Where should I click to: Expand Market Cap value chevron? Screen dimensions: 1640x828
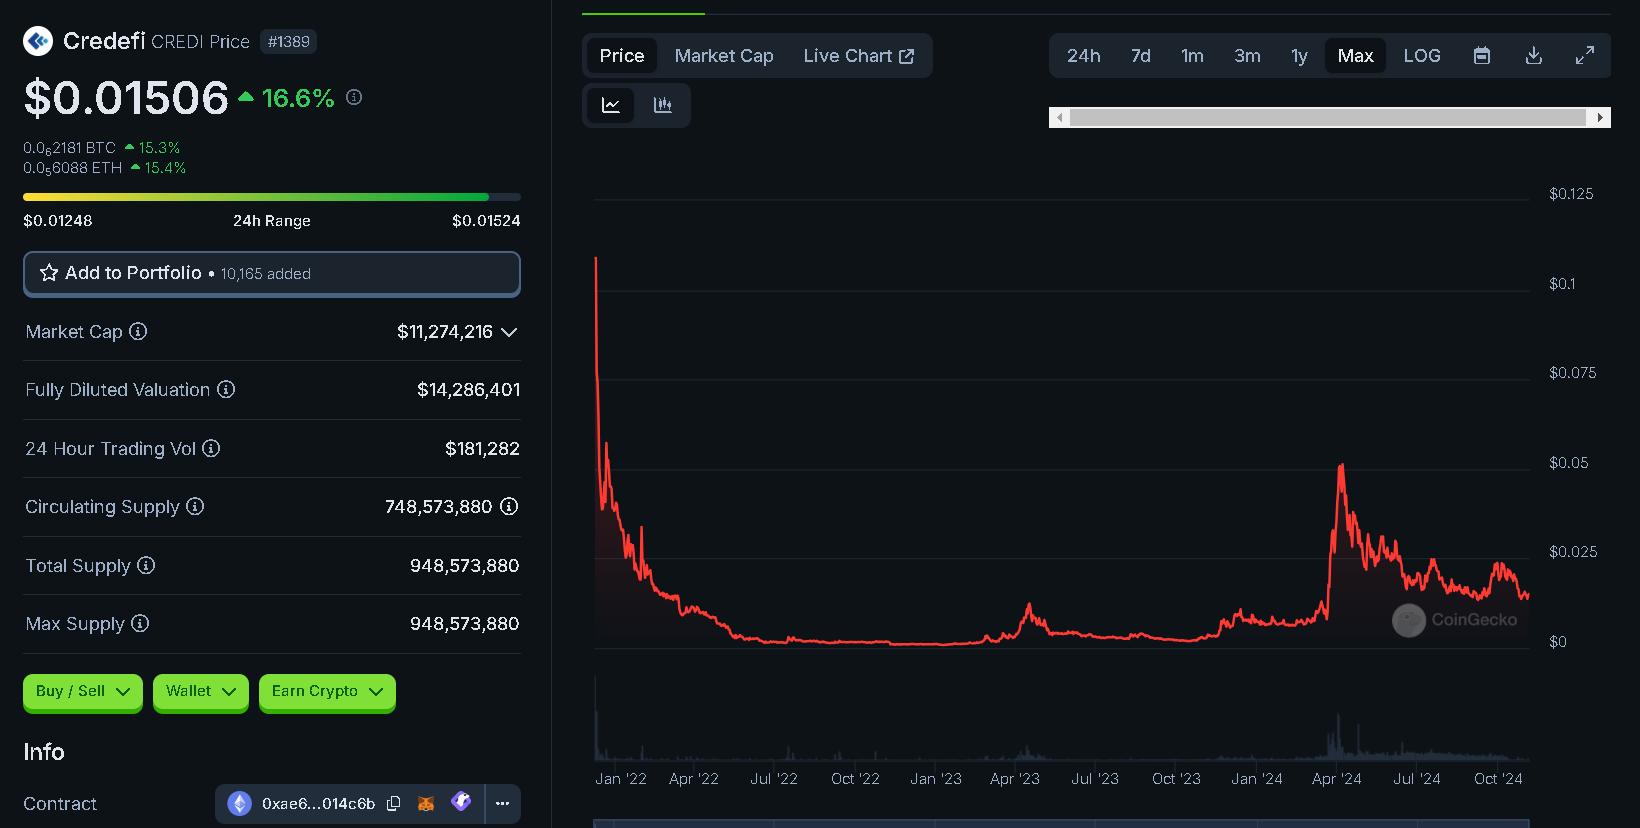pyautogui.click(x=509, y=332)
